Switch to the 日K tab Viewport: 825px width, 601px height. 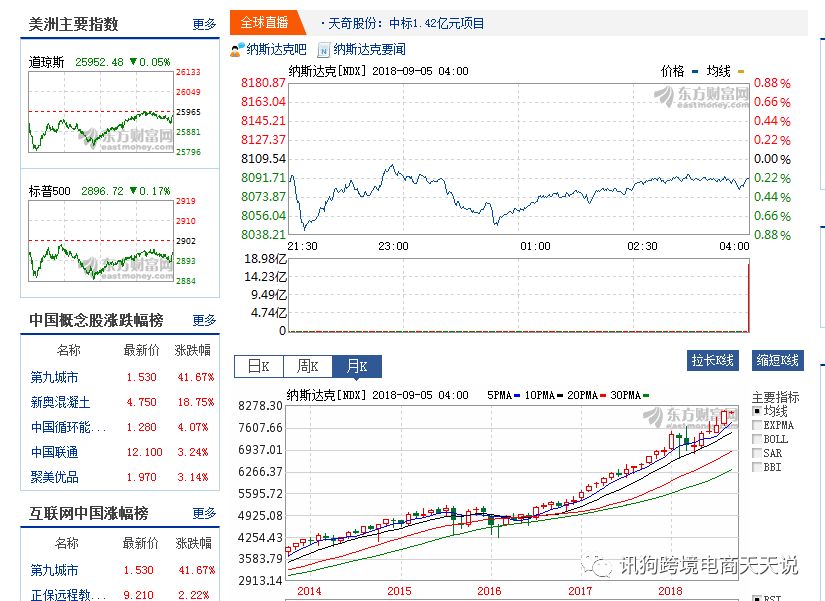258,366
